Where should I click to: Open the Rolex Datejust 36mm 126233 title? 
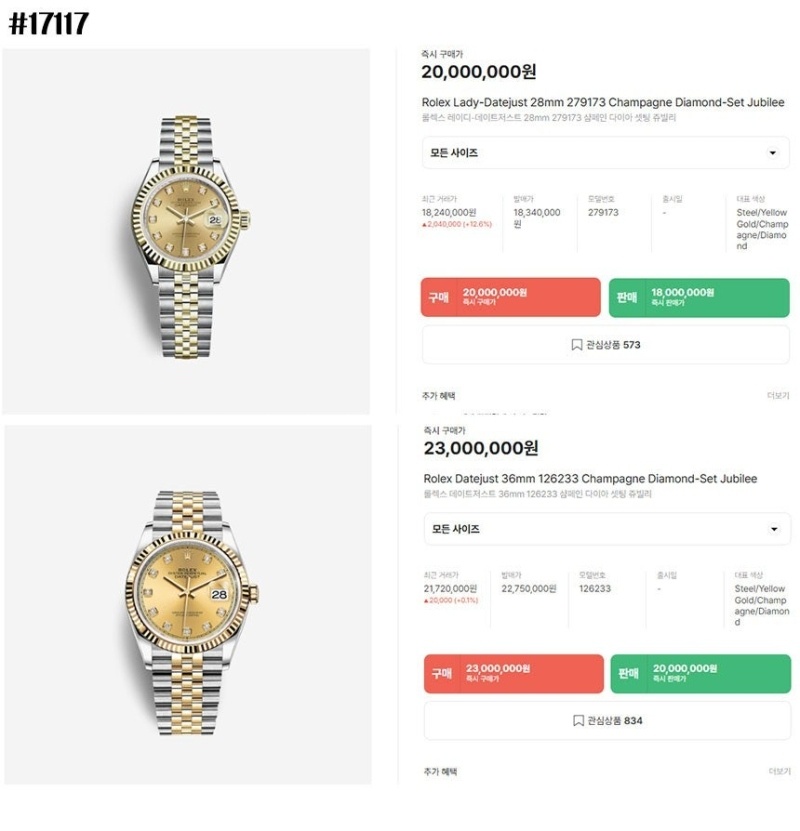[590, 479]
